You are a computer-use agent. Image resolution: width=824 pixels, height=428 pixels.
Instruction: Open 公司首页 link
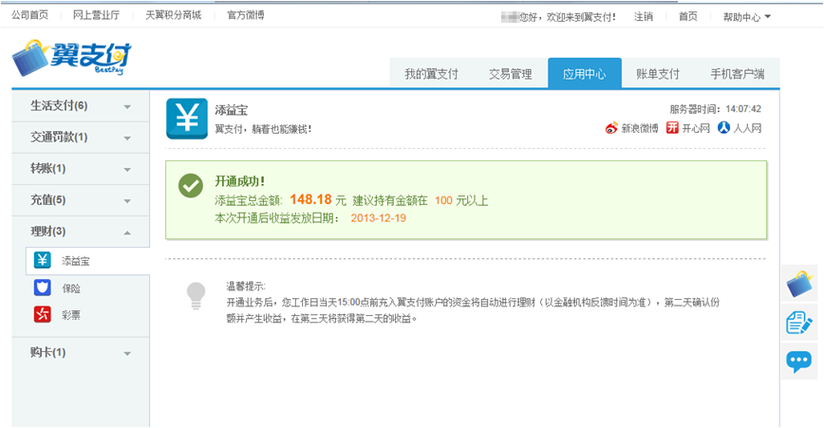click(30, 15)
